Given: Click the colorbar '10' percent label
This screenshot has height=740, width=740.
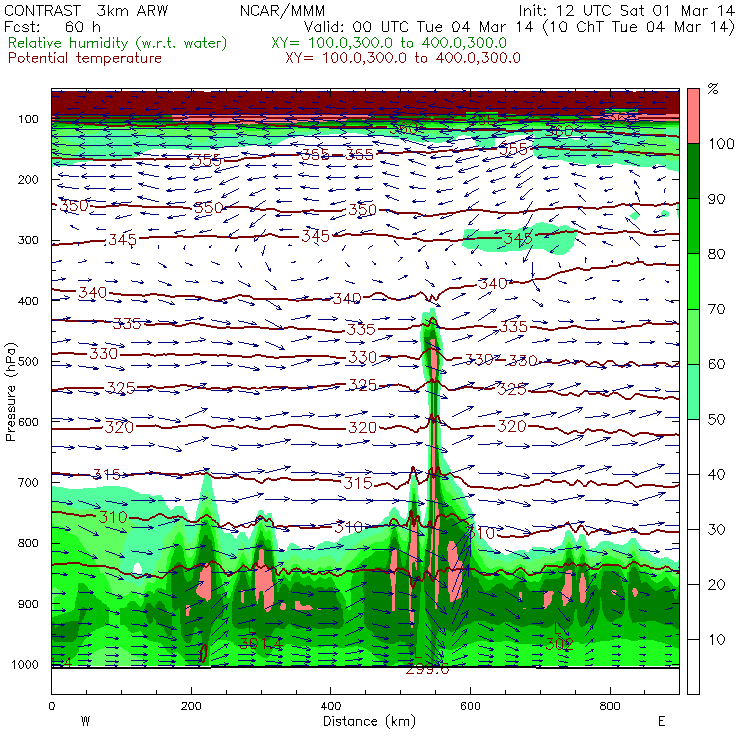Looking at the screenshot, I should [716, 640].
